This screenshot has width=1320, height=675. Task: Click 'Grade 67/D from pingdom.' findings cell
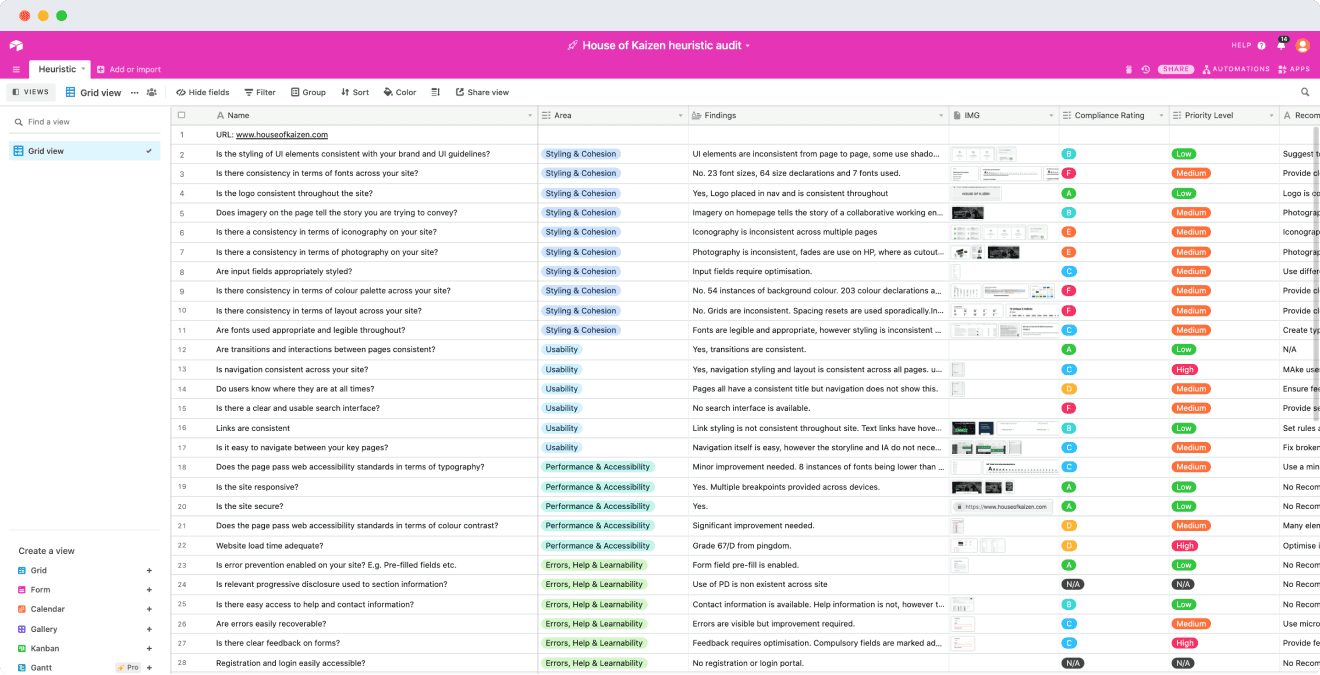click(x=819, y=545)
